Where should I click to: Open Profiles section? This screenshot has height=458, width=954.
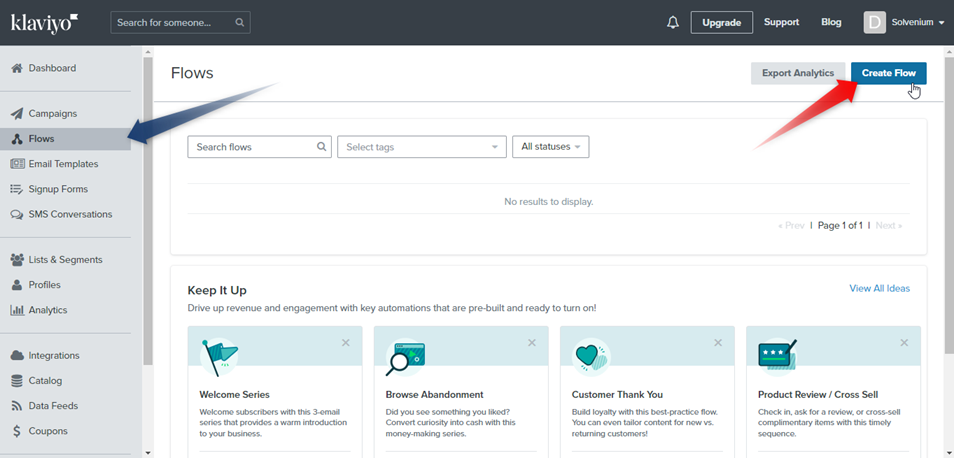point(44,285)
